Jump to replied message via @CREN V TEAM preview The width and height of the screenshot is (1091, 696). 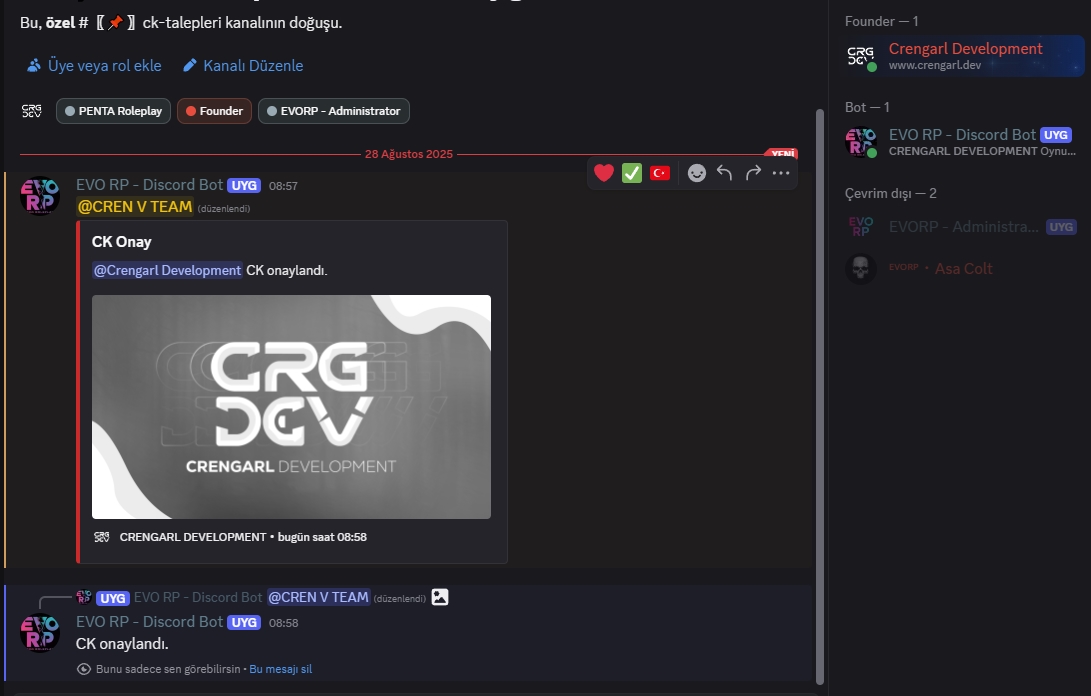click(318, 597)
